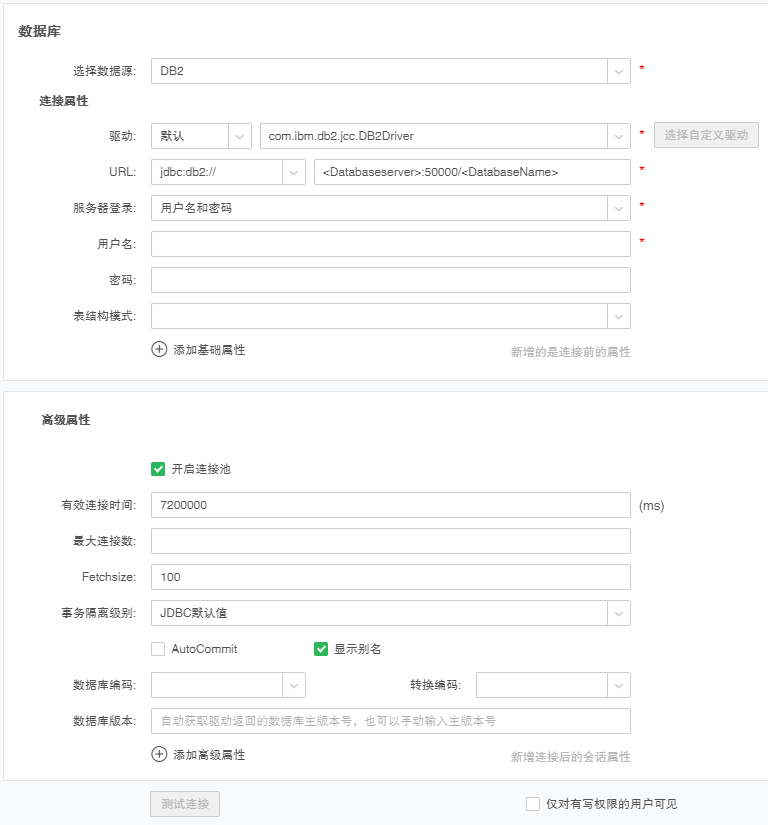The height and width of the screenshot is (825, 768).
Task: Open the com.ibm.db2.jcc.DB2Driver dropdown
Action: point(619,135)
